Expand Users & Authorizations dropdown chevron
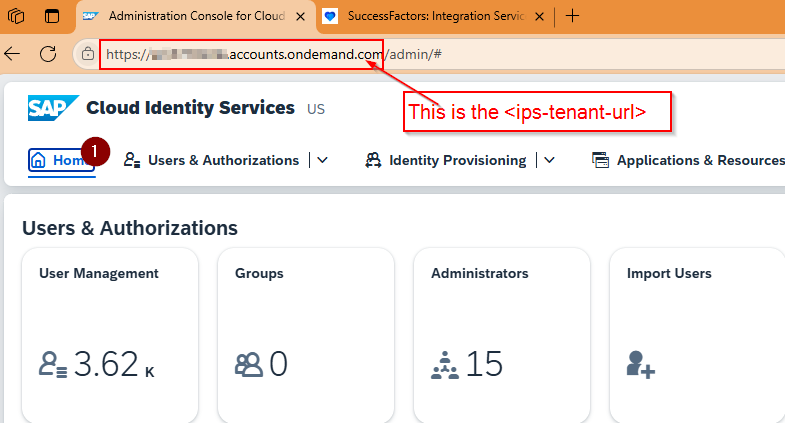Screen dimensions: 785x423 point(322,160)
